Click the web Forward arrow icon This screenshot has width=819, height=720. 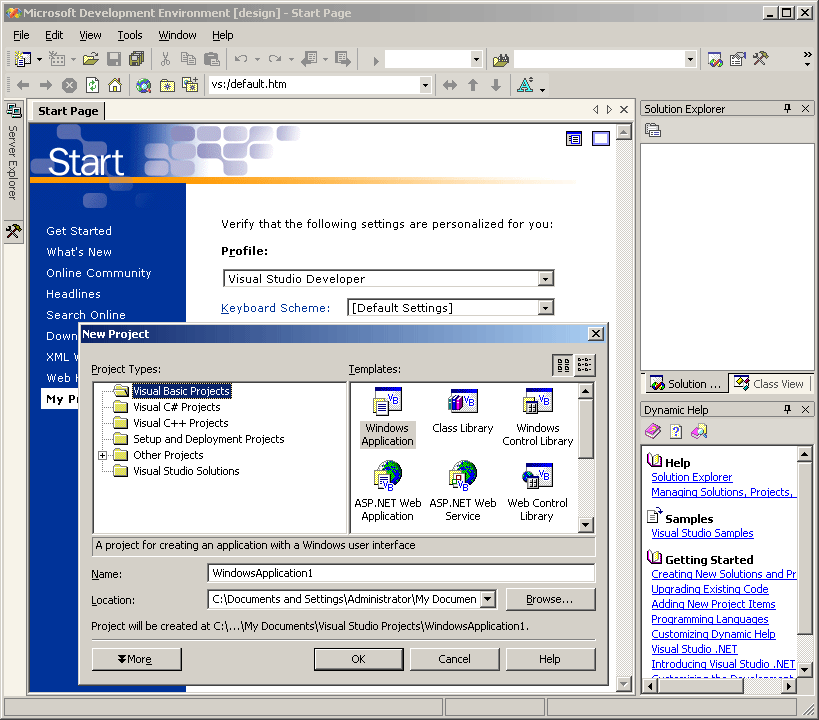46,85
